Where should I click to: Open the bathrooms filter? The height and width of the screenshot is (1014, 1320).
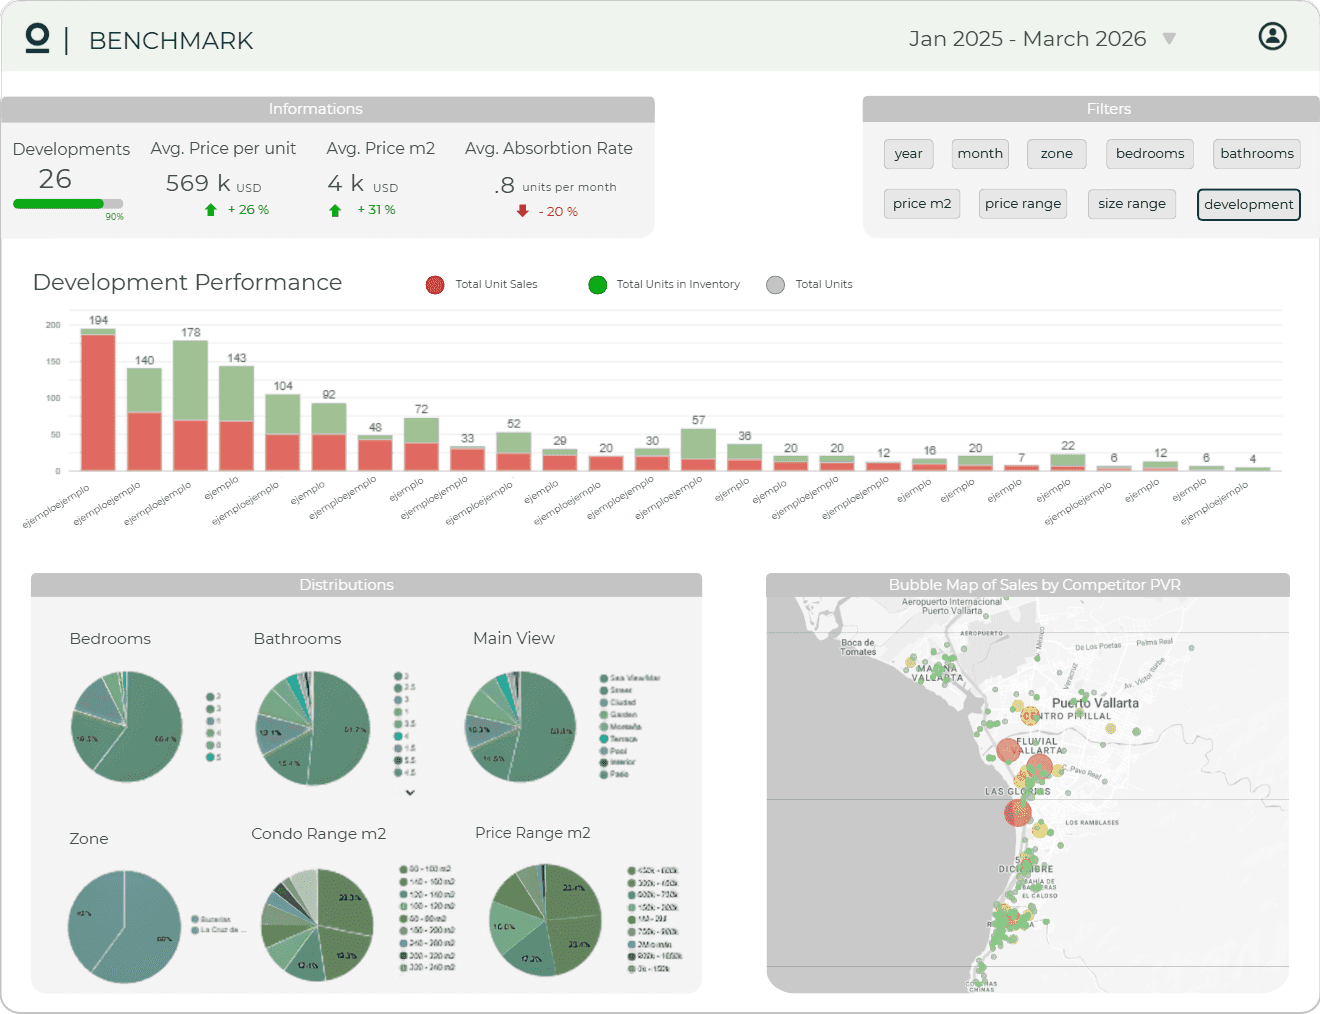point(1257,154)
